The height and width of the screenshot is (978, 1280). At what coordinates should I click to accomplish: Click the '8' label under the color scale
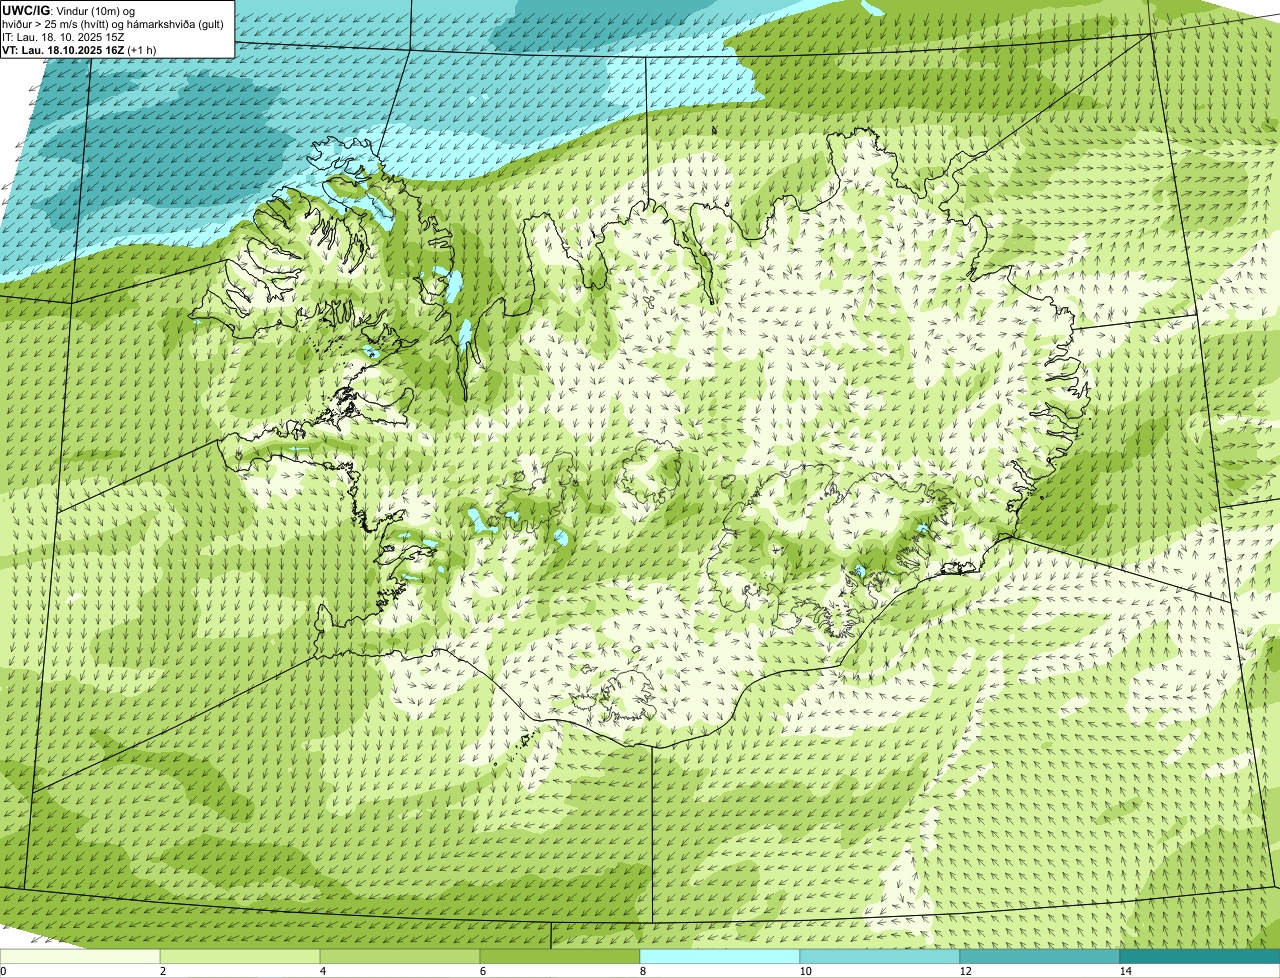point(642,971)
